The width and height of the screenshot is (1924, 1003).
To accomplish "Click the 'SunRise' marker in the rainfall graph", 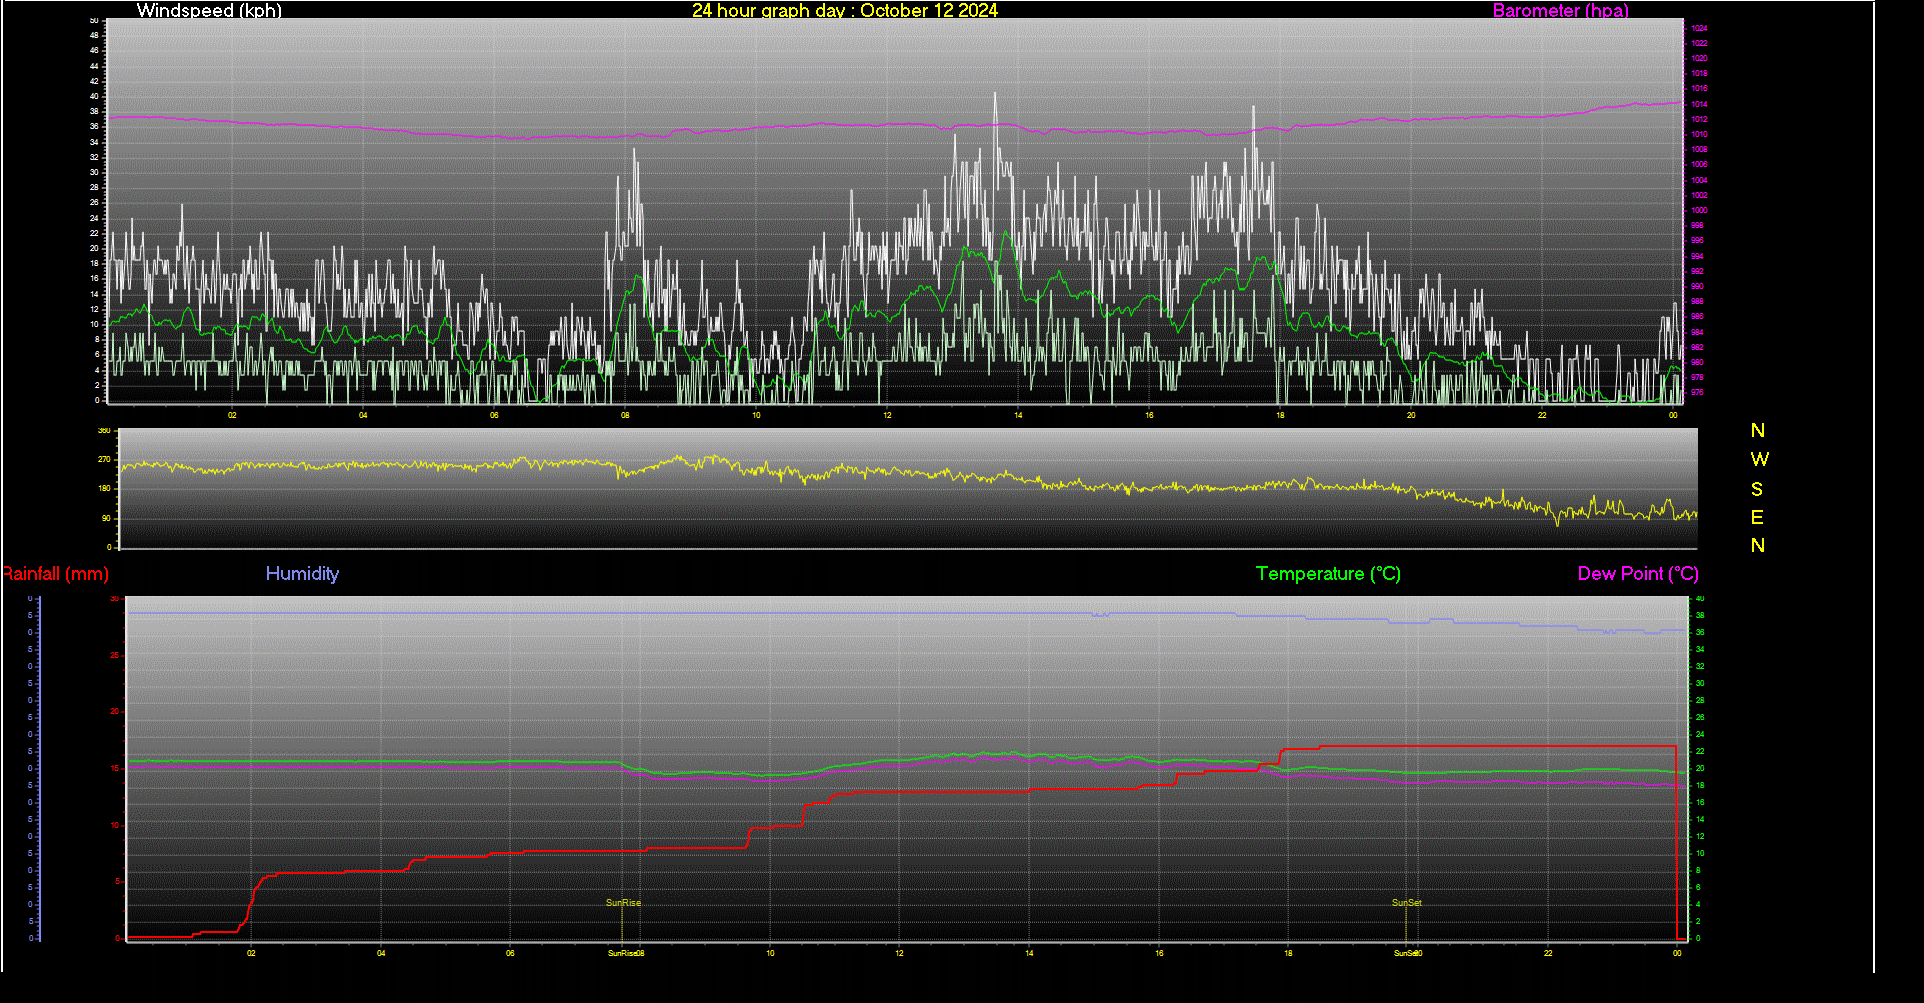I will click(x=623, y=902).
